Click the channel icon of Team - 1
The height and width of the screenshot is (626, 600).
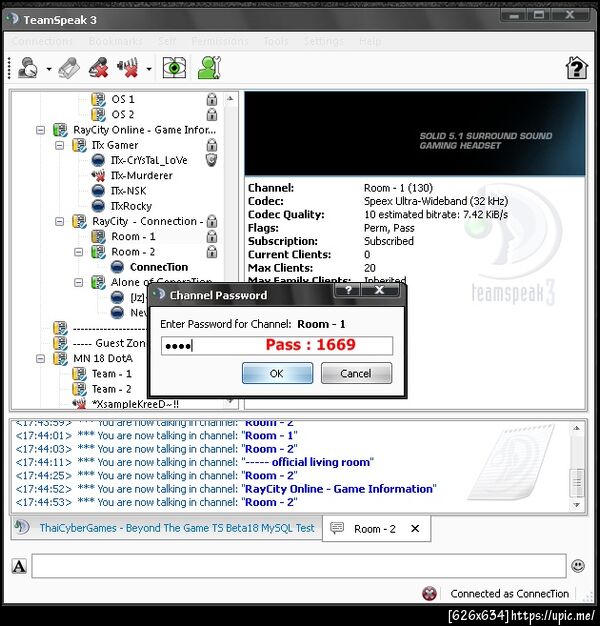pyautogui.click(x=79, y=374)
